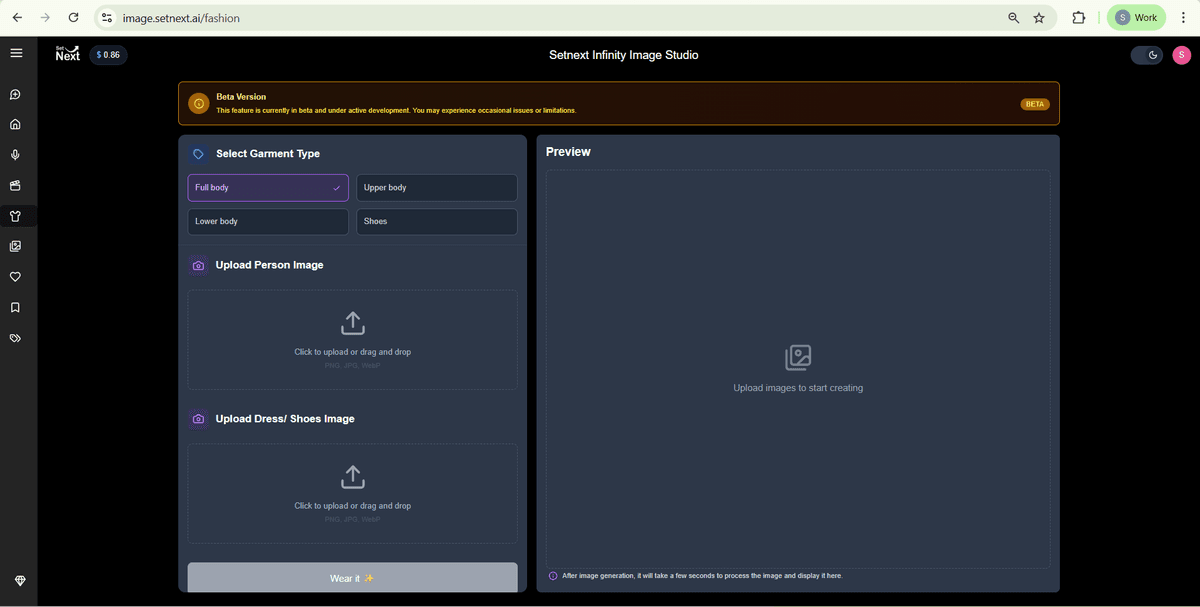Toggle dark mode moon switch

pyautogui.click(x=1147, y=55)
